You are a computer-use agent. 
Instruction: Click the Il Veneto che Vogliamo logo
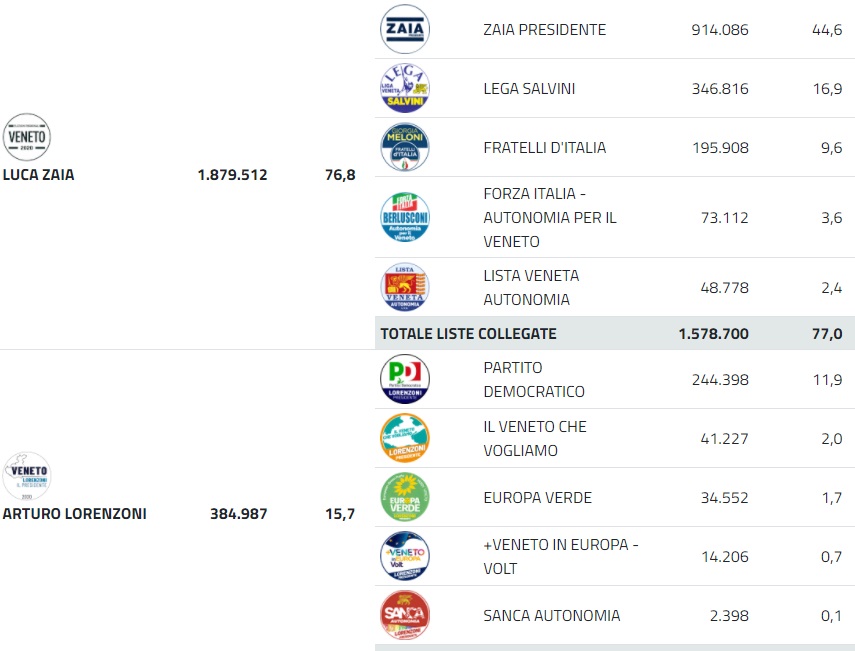405,438
